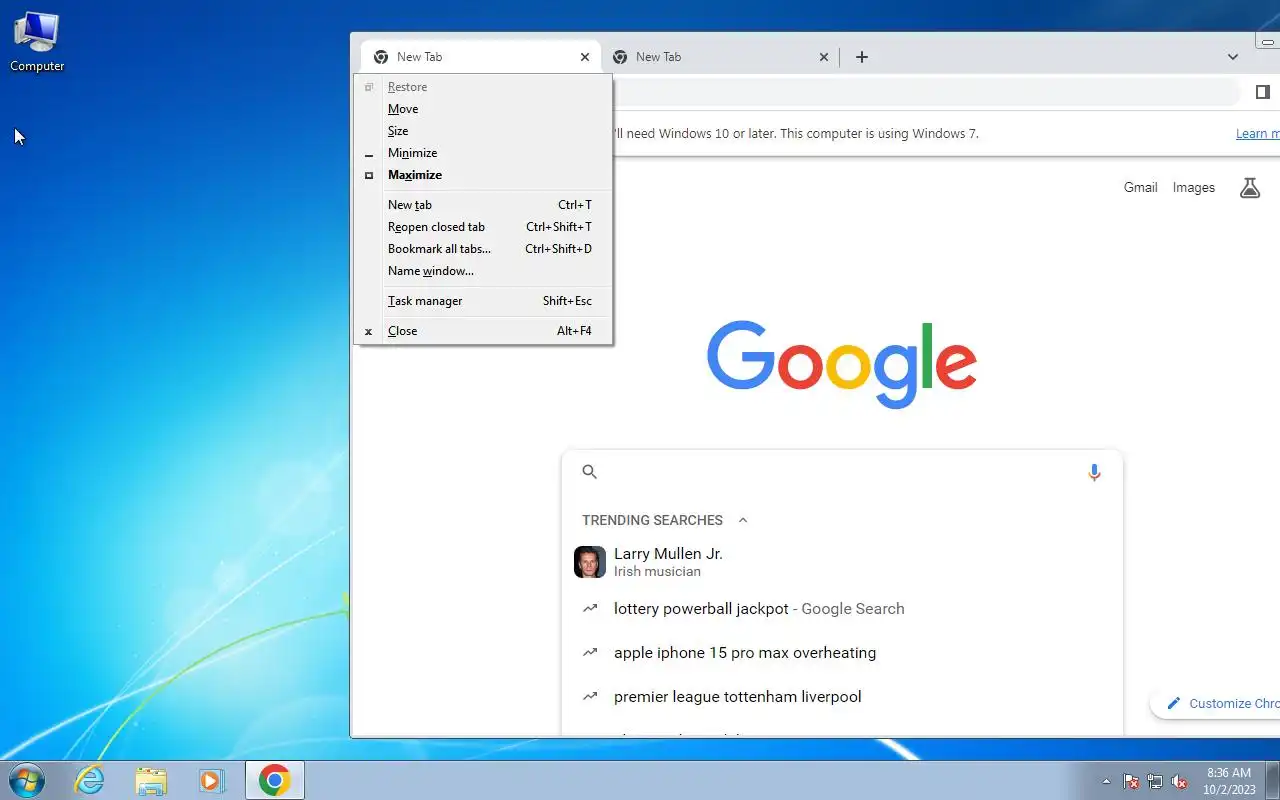Collapse the Trending Searches section
1280x800 pixels.
click(743, 520)
